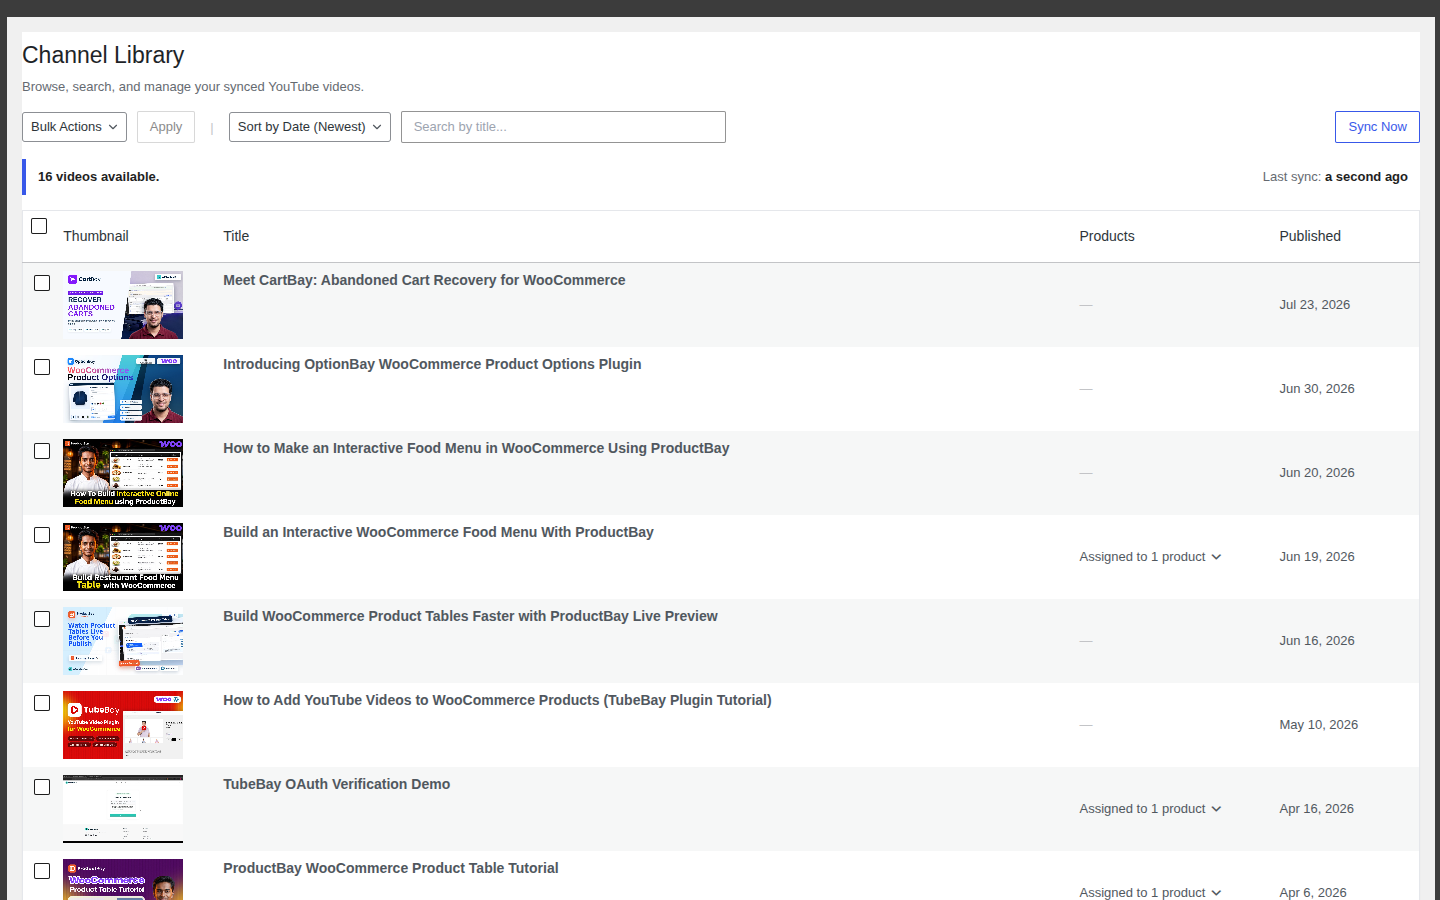Click the 16 videos available notice
Screen dimensions: 1440x900
(98, 177)
